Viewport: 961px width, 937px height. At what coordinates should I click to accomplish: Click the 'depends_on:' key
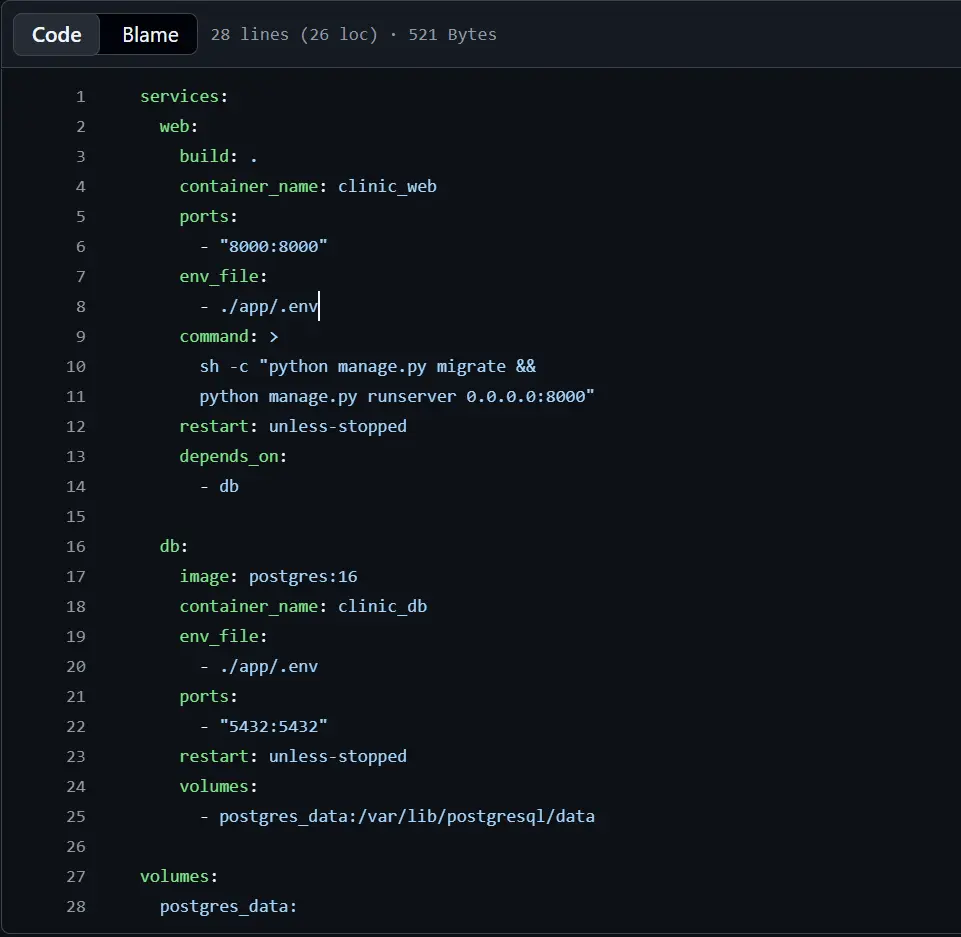(x=233, y=457)
